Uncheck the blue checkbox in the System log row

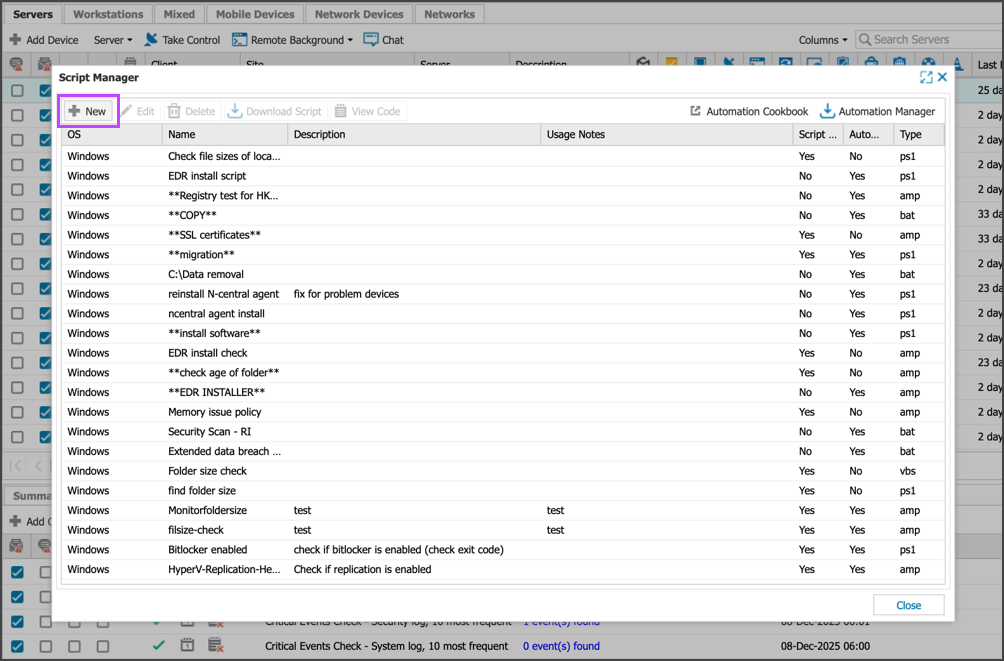[17, 646]
